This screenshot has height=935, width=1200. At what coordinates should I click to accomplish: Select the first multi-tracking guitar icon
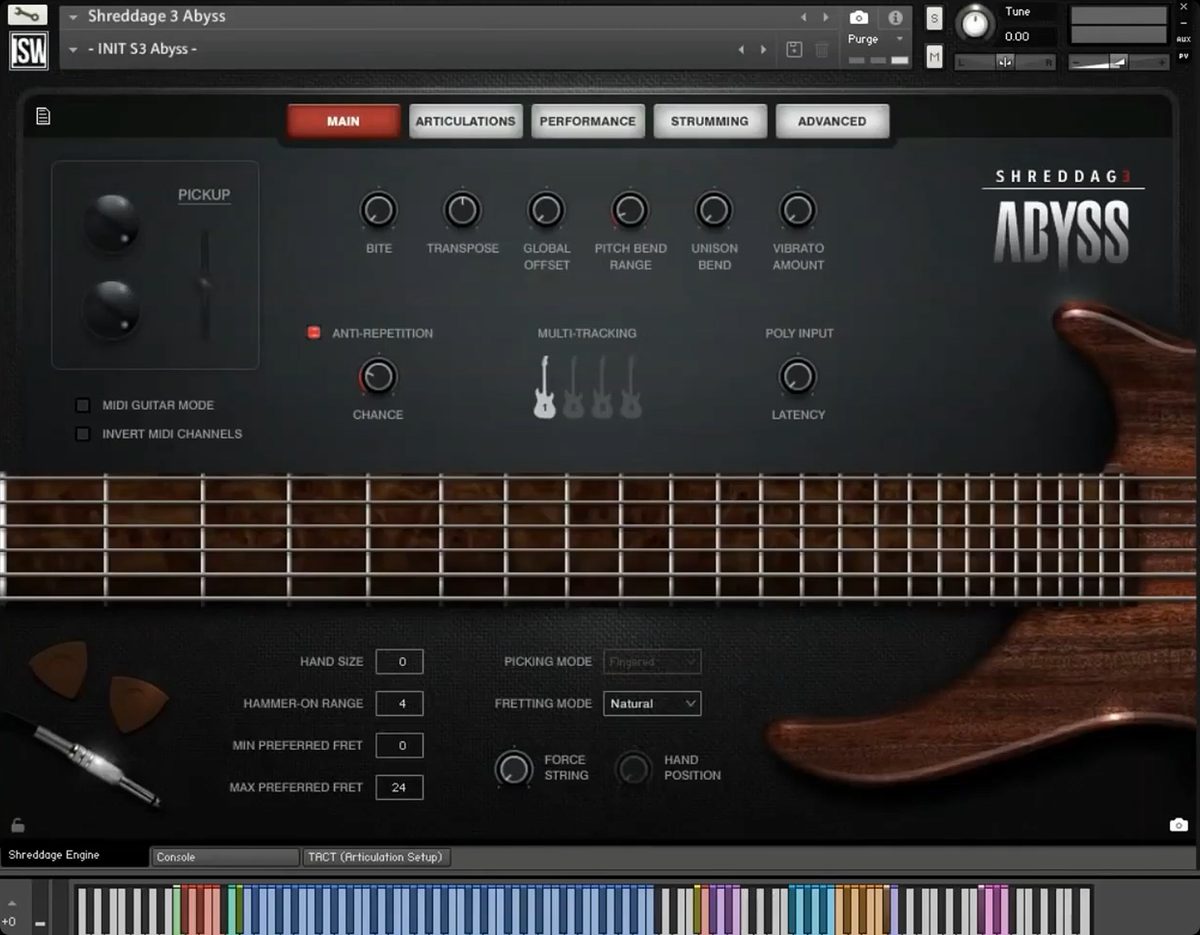(545, 387)
